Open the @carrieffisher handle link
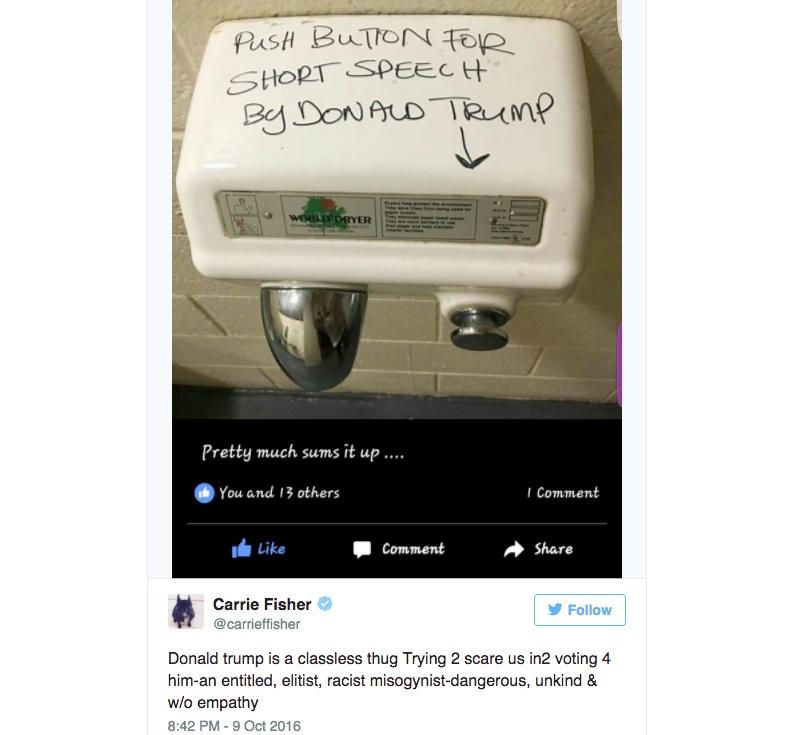Viewport: 799px width, 735px height. [x=257, y=624]
